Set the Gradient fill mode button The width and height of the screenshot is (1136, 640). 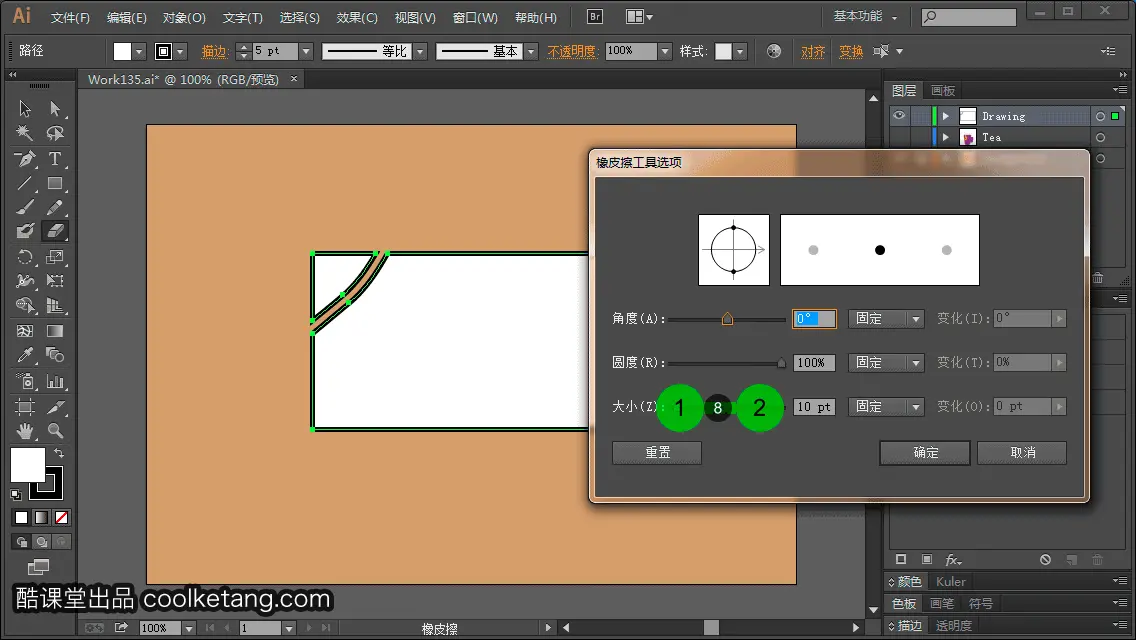pyautogui.click(x=41, y=518)
